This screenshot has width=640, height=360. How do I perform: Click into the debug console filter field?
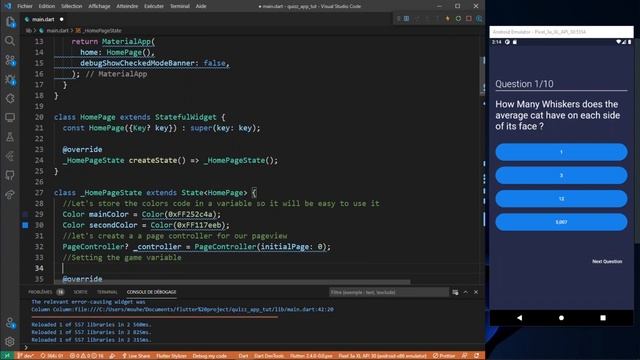tap(388, 292)
